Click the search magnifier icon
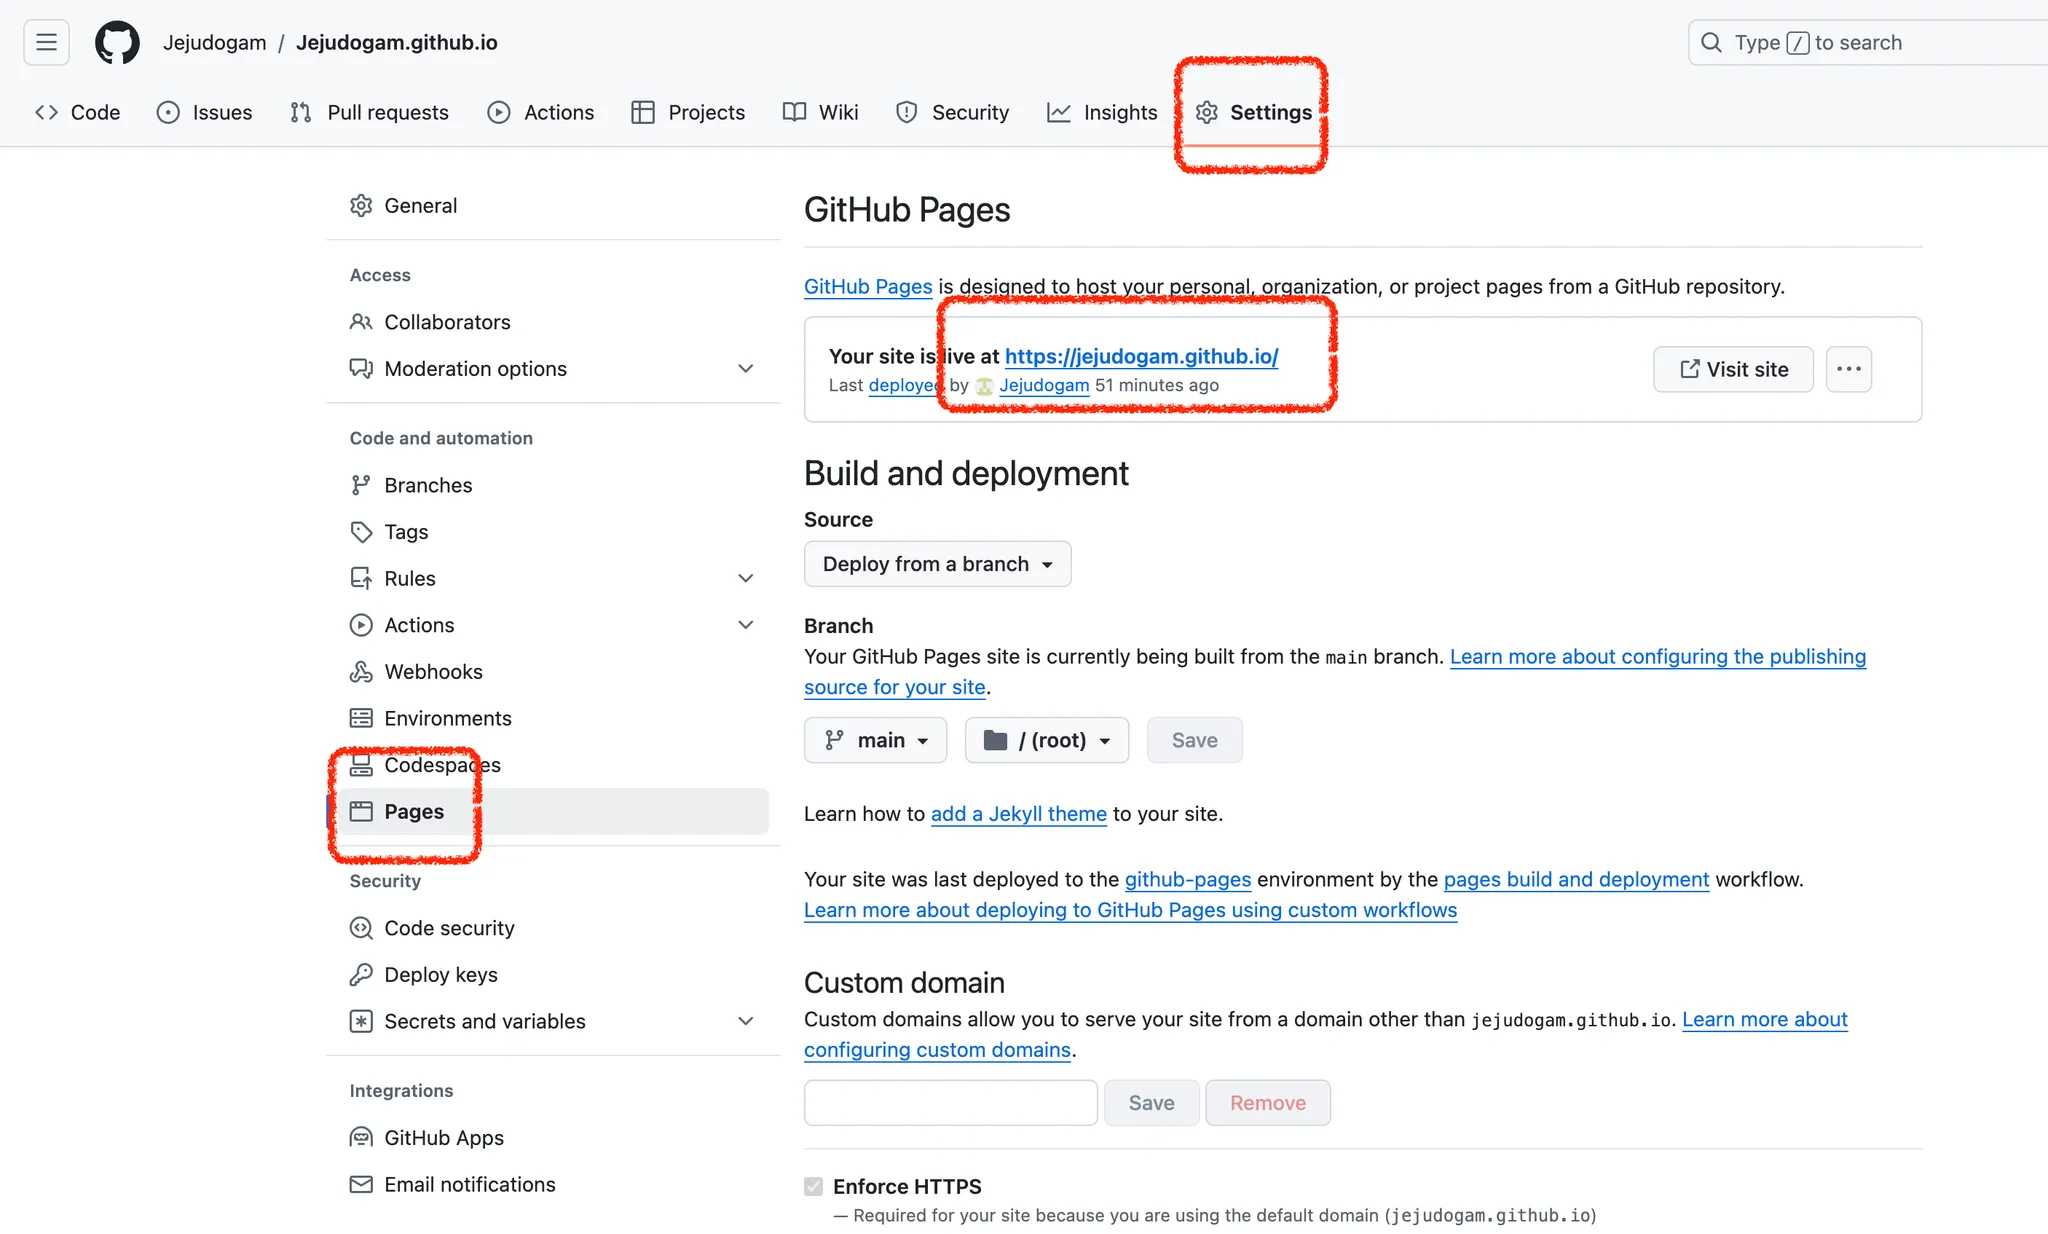 [1711, 43]
